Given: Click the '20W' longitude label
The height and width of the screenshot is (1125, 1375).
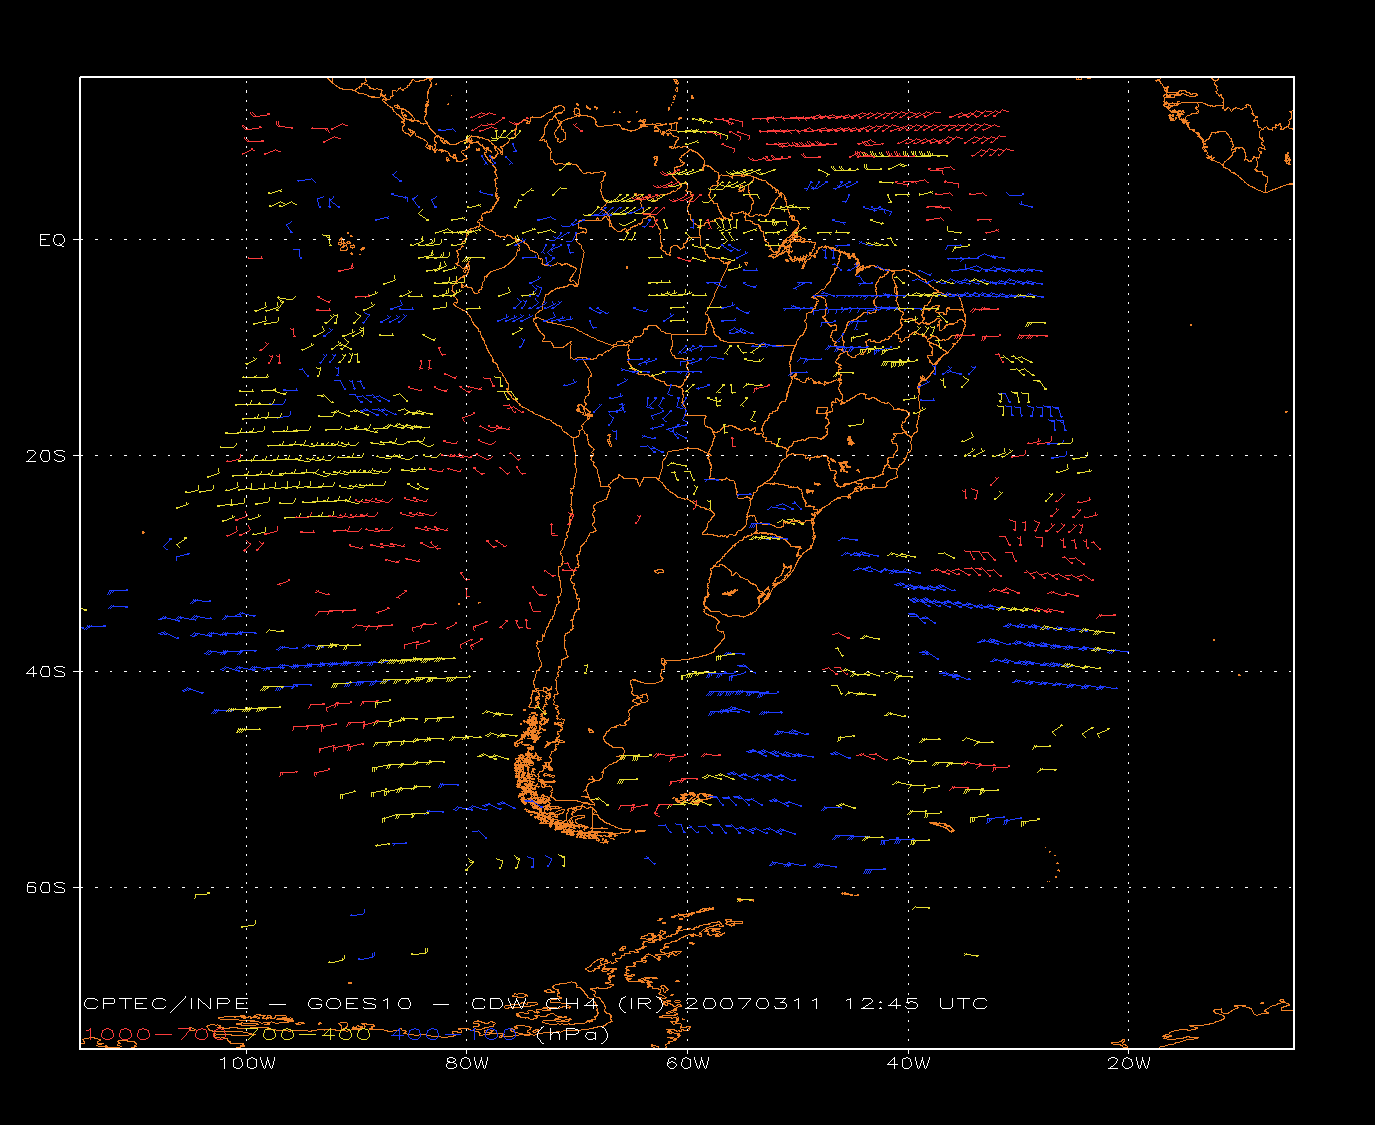Looking at the screenshot, I should [1129, 1063].
